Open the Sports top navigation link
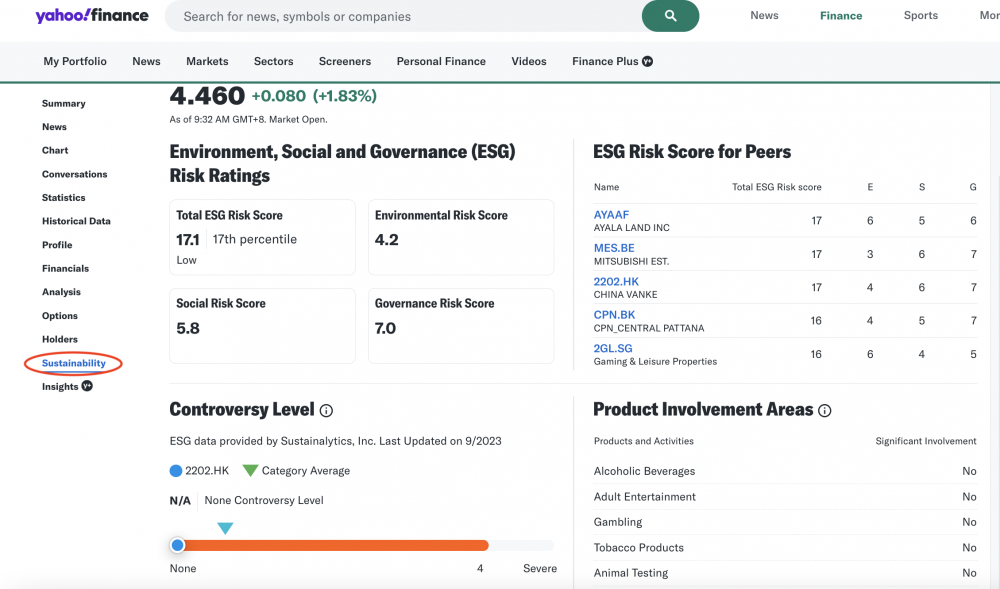 click(920, 15)
